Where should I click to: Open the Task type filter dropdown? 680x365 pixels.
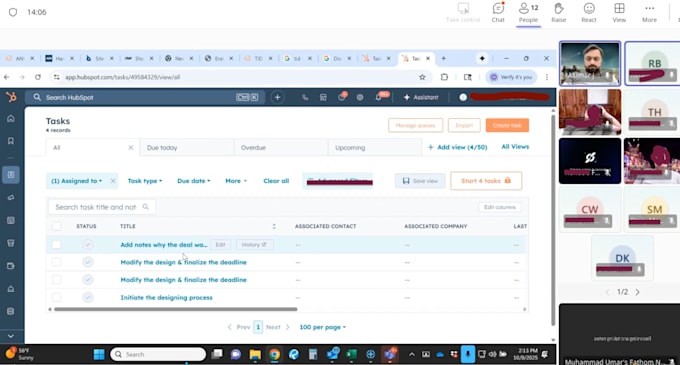pos(145,181)
